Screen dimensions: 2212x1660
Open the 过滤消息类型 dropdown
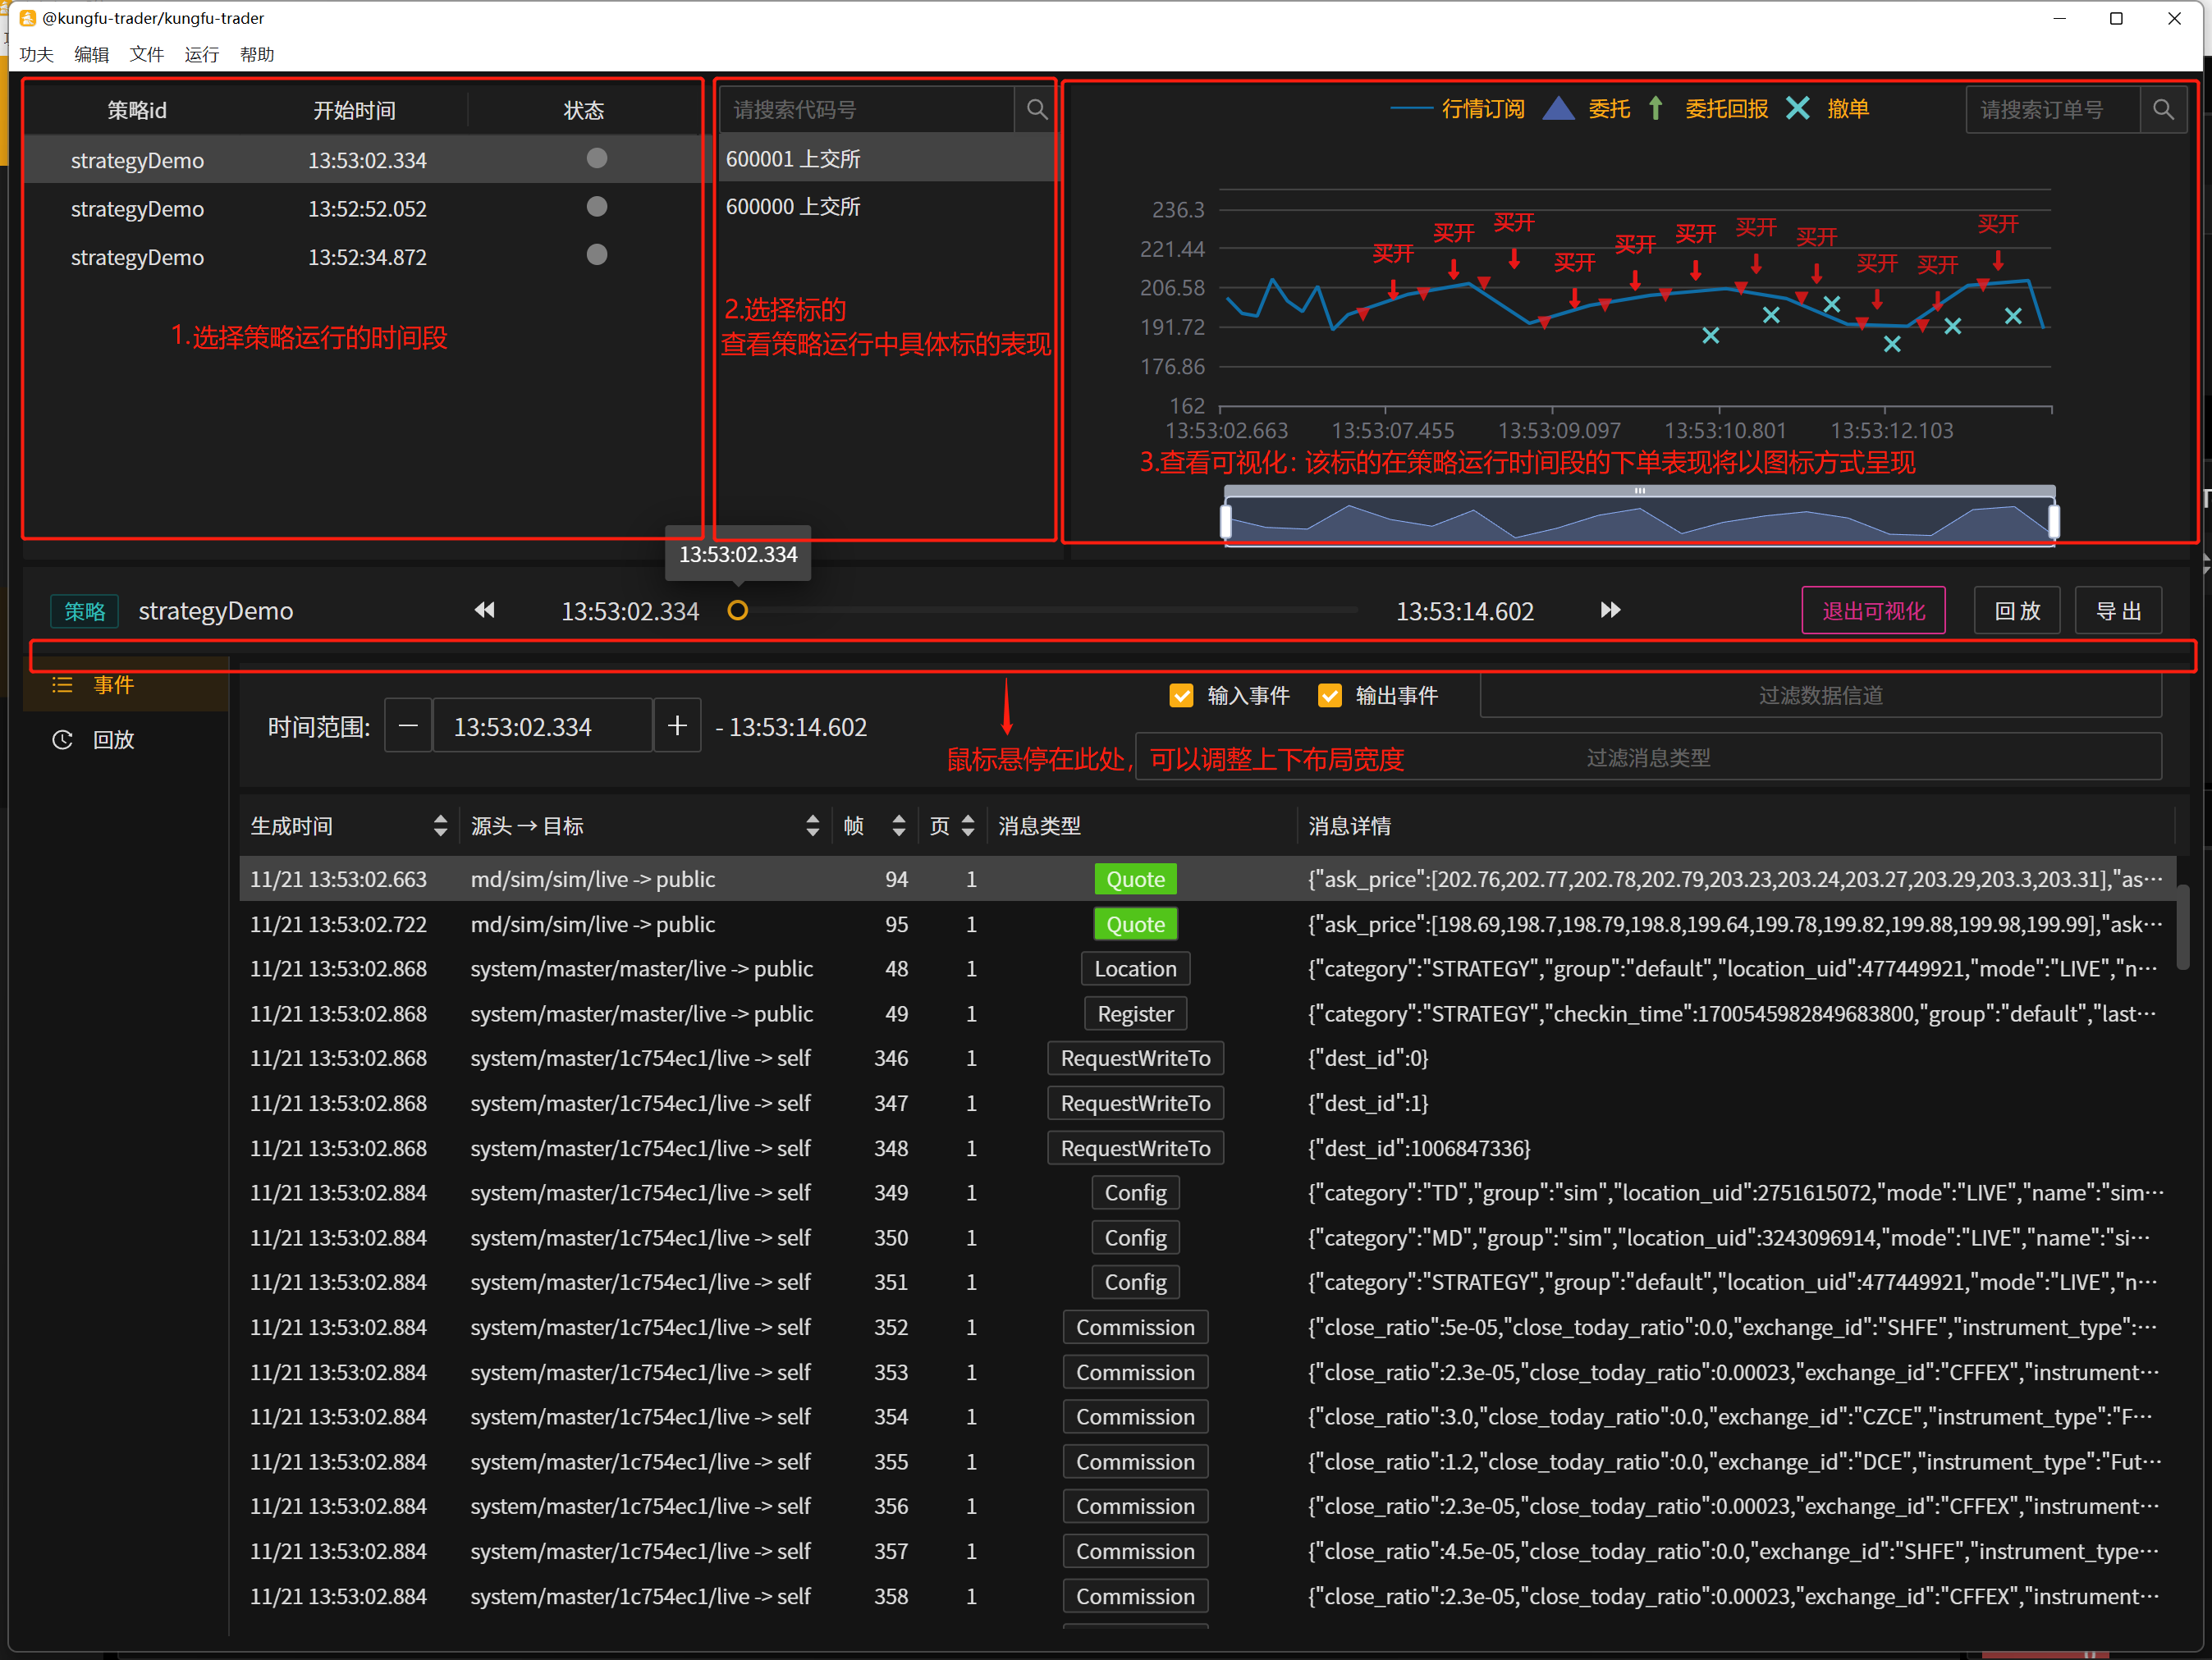pos(1648,757)
